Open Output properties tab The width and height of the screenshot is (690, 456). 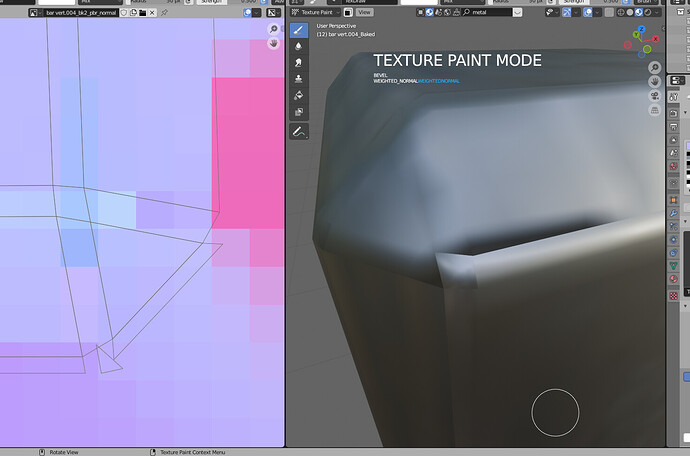674,127
